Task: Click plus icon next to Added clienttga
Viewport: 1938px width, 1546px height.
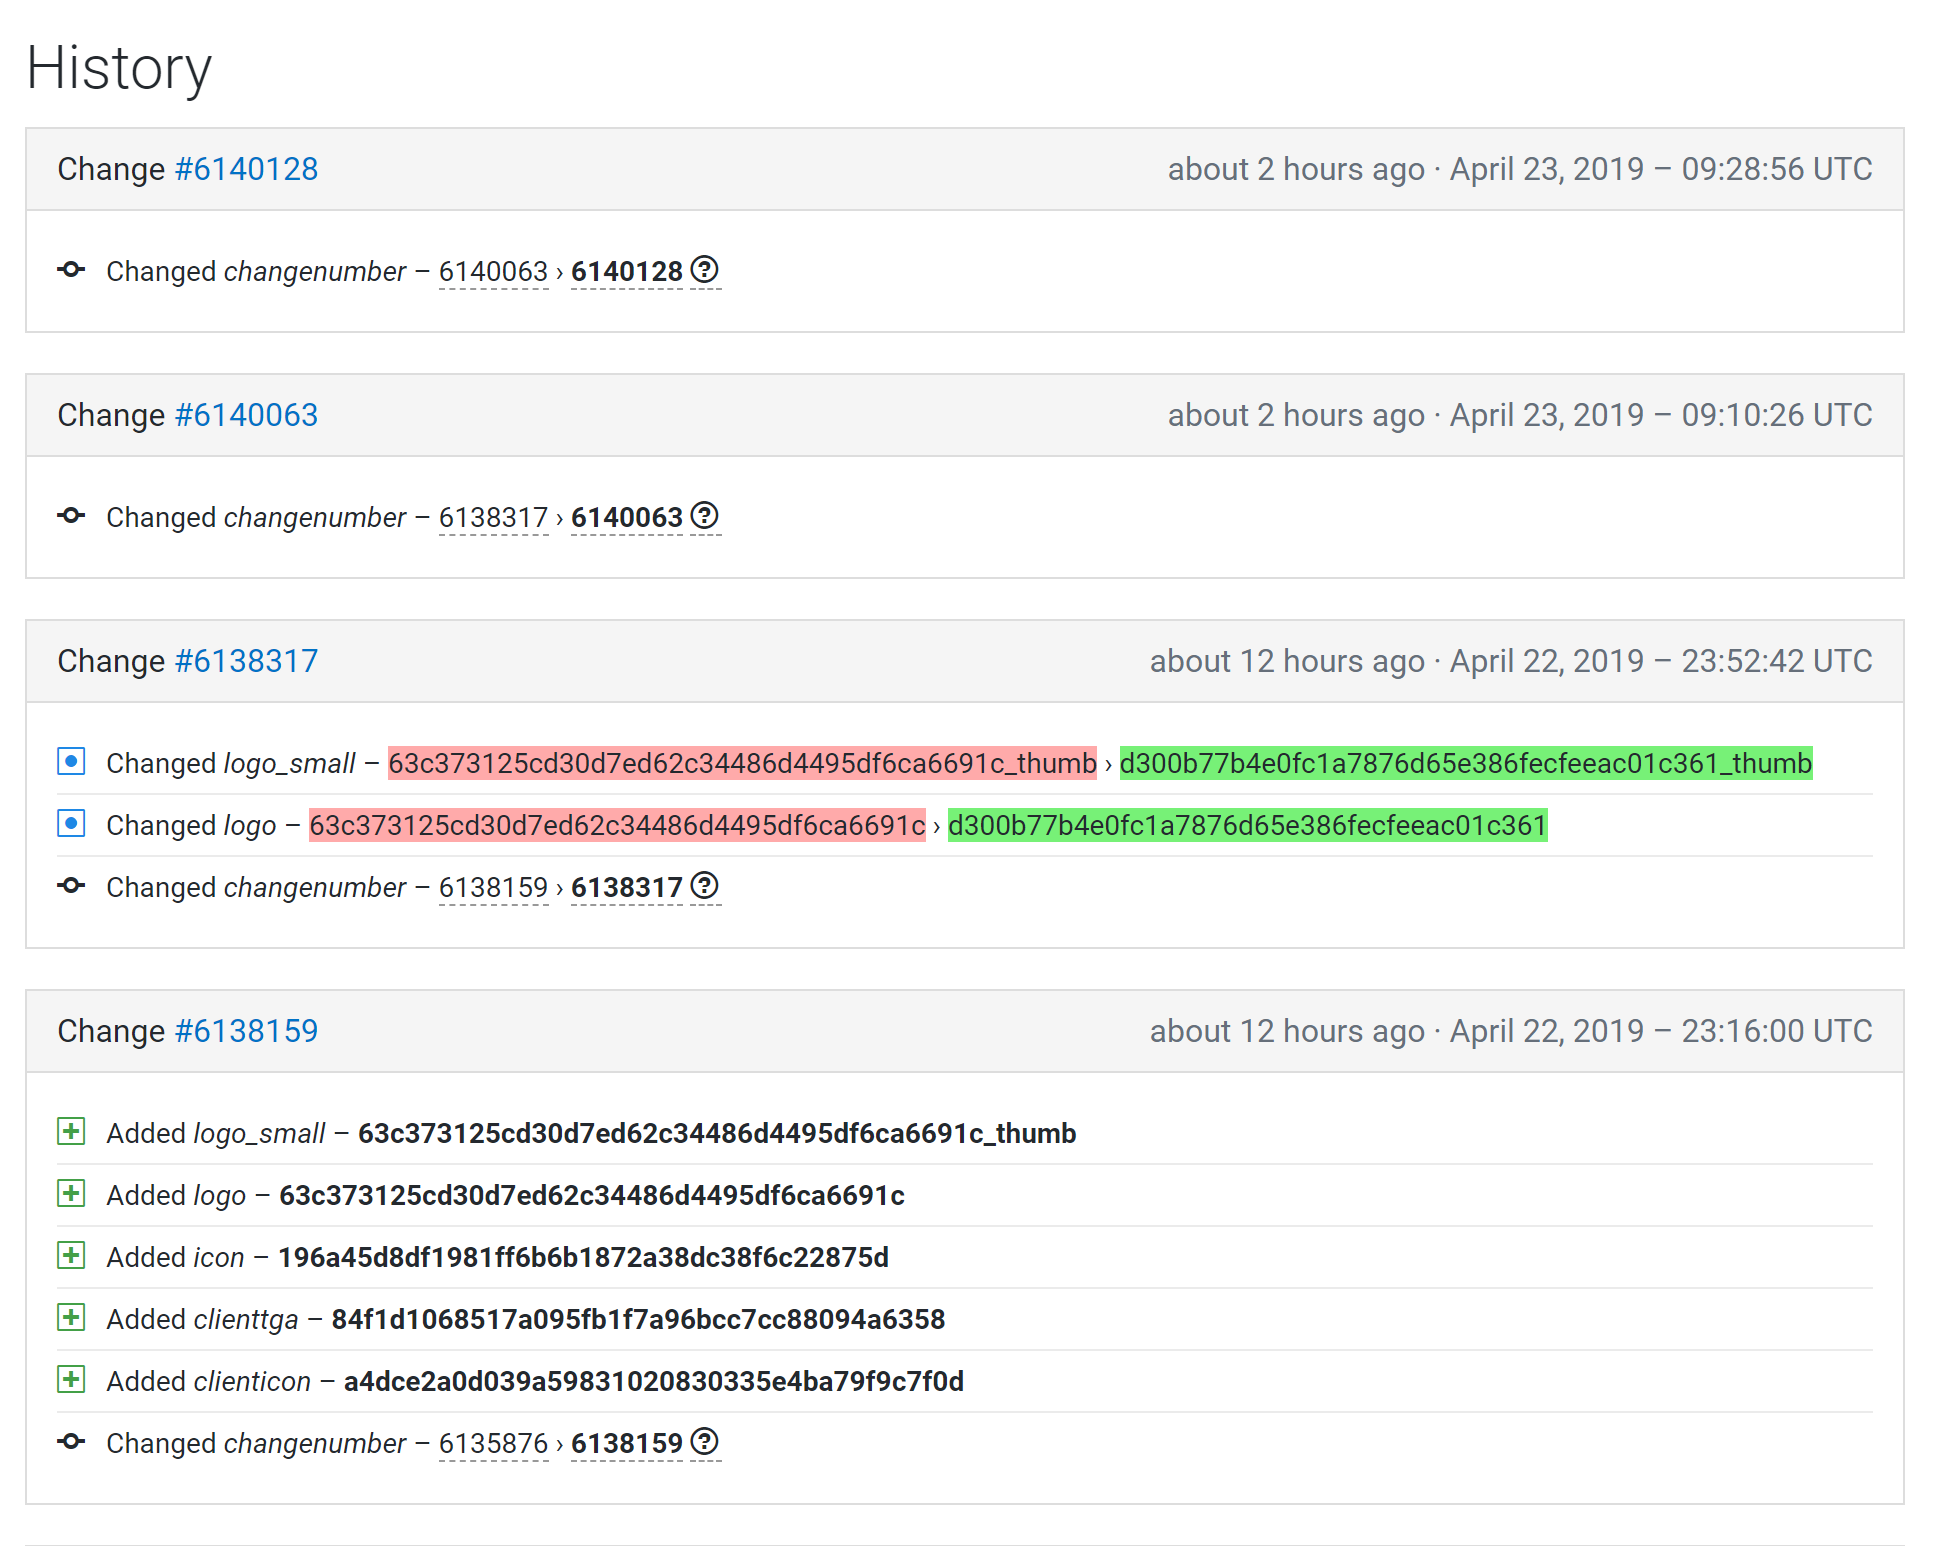Action: tap(71, 1318)
